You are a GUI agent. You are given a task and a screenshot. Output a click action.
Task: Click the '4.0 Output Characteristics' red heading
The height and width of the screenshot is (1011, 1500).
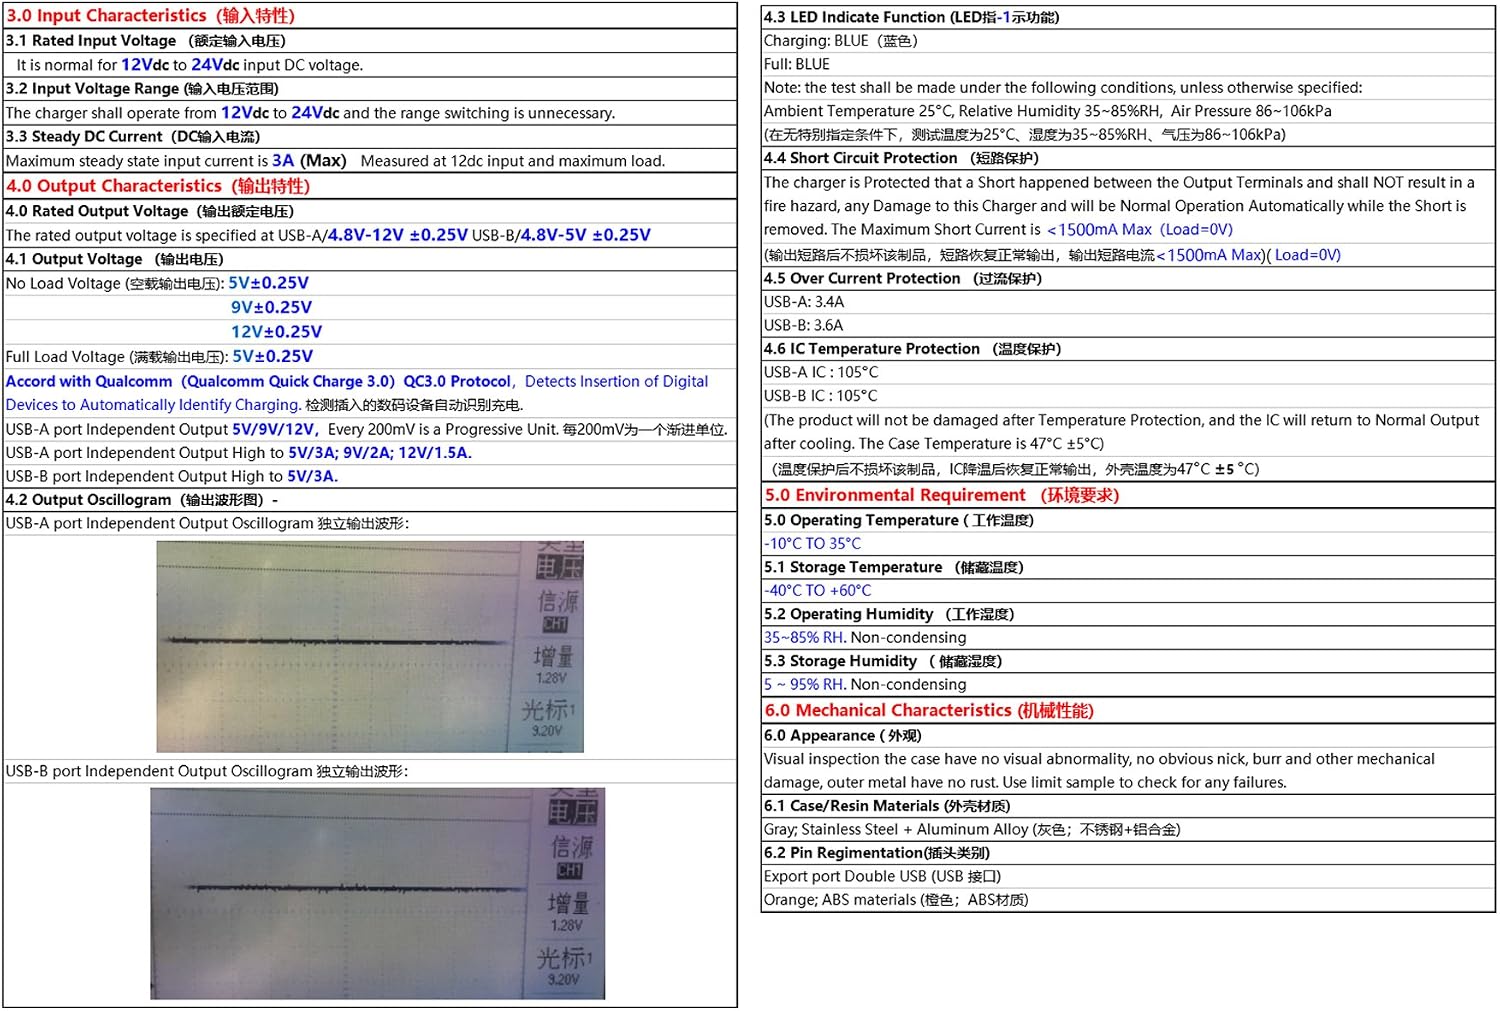coord(158,186)
